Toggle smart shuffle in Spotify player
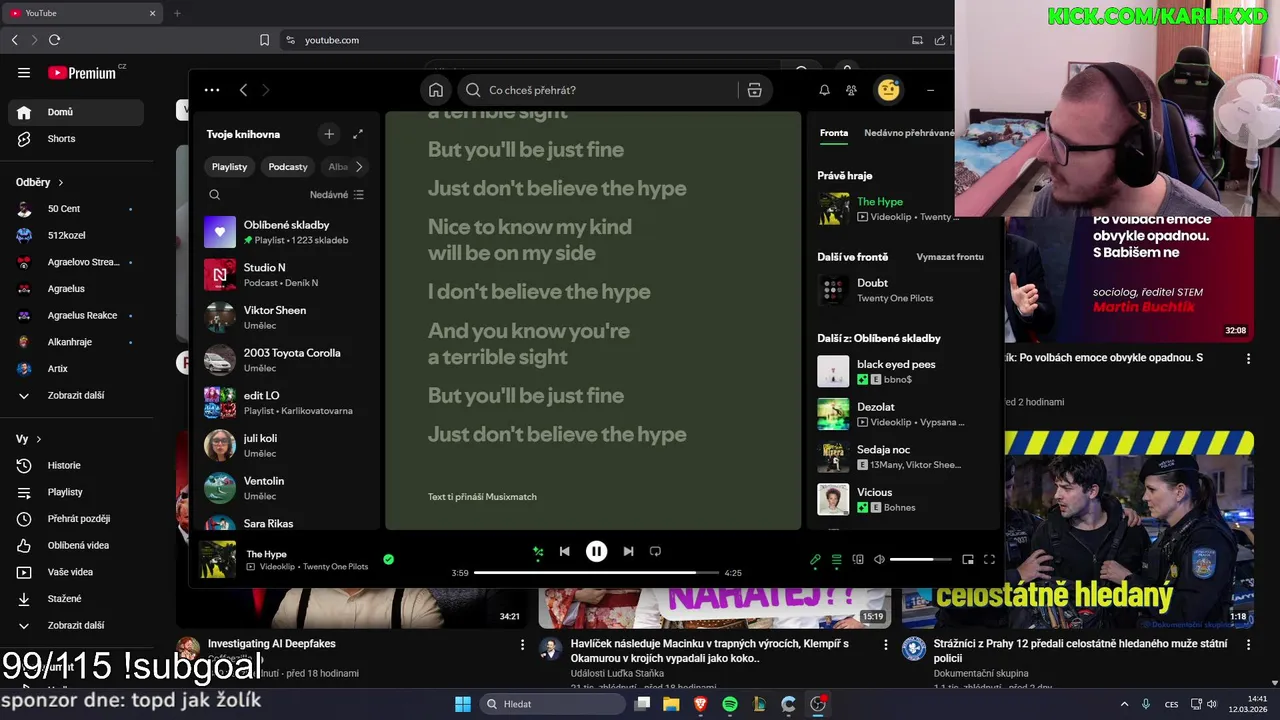The height and width of the screenshot is (720, 1280). point(538,551)
